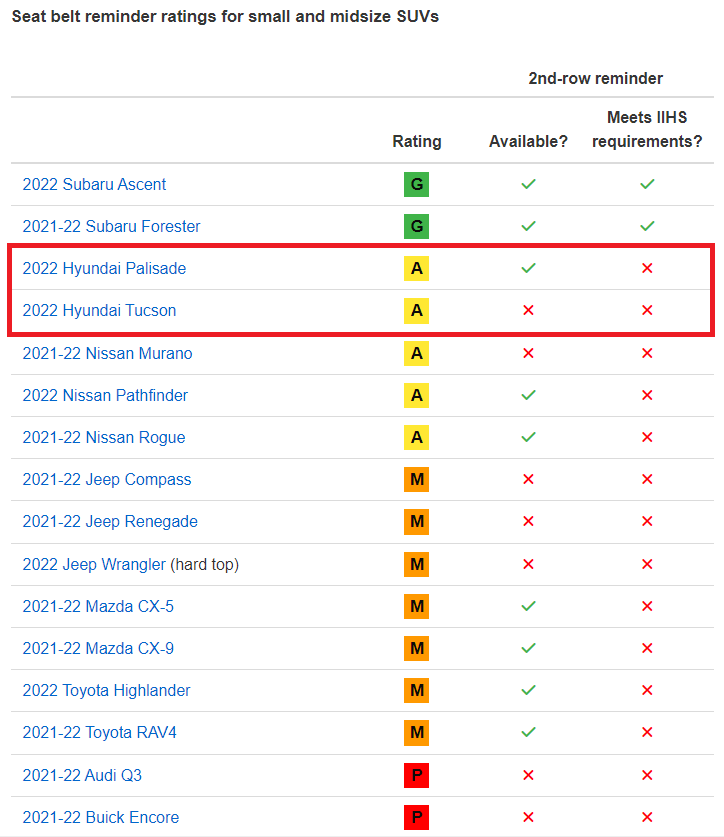The width and height of the screenshot is (724, 837).
Task: Click the Available red X for Audi Q3
Action: (528, 775)
